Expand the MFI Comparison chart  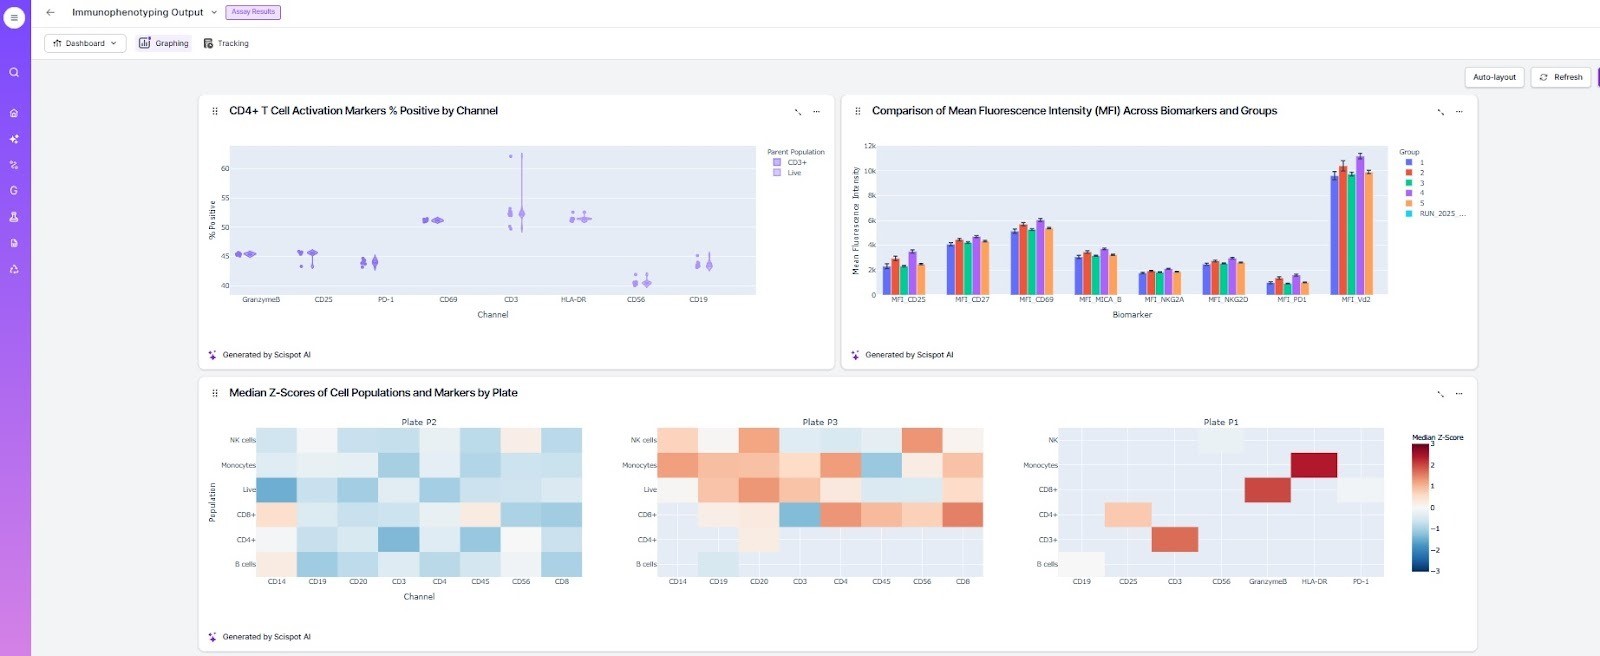pos(1440,112)
